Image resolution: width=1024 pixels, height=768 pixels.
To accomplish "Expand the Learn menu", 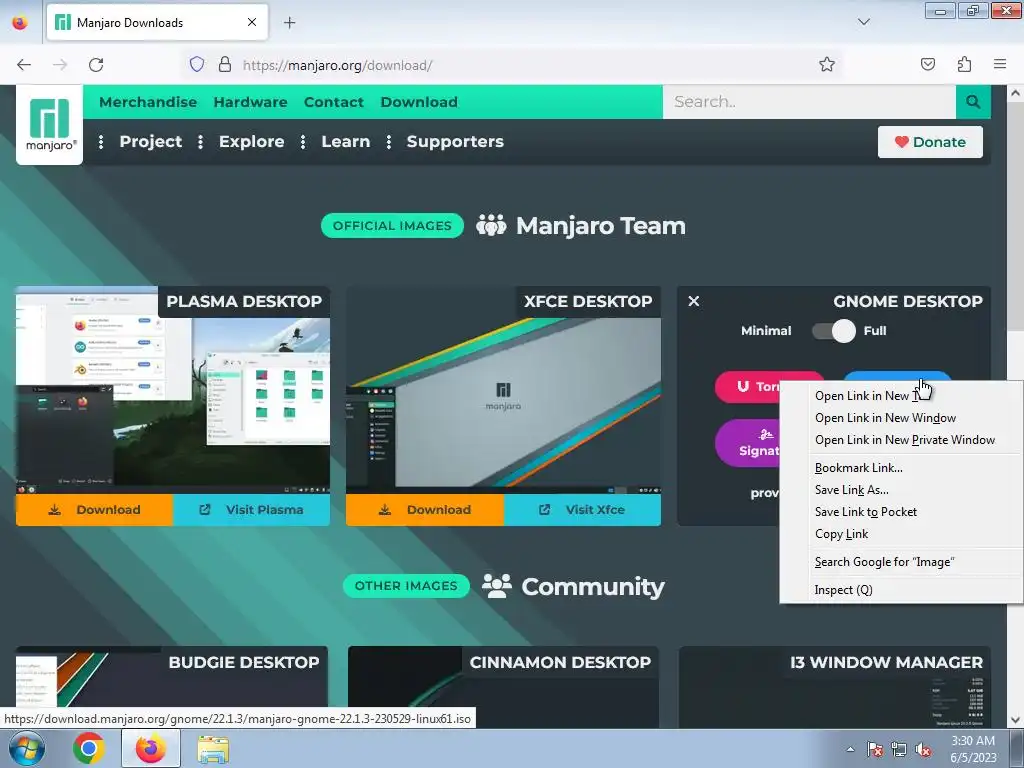I will (345, 142).
